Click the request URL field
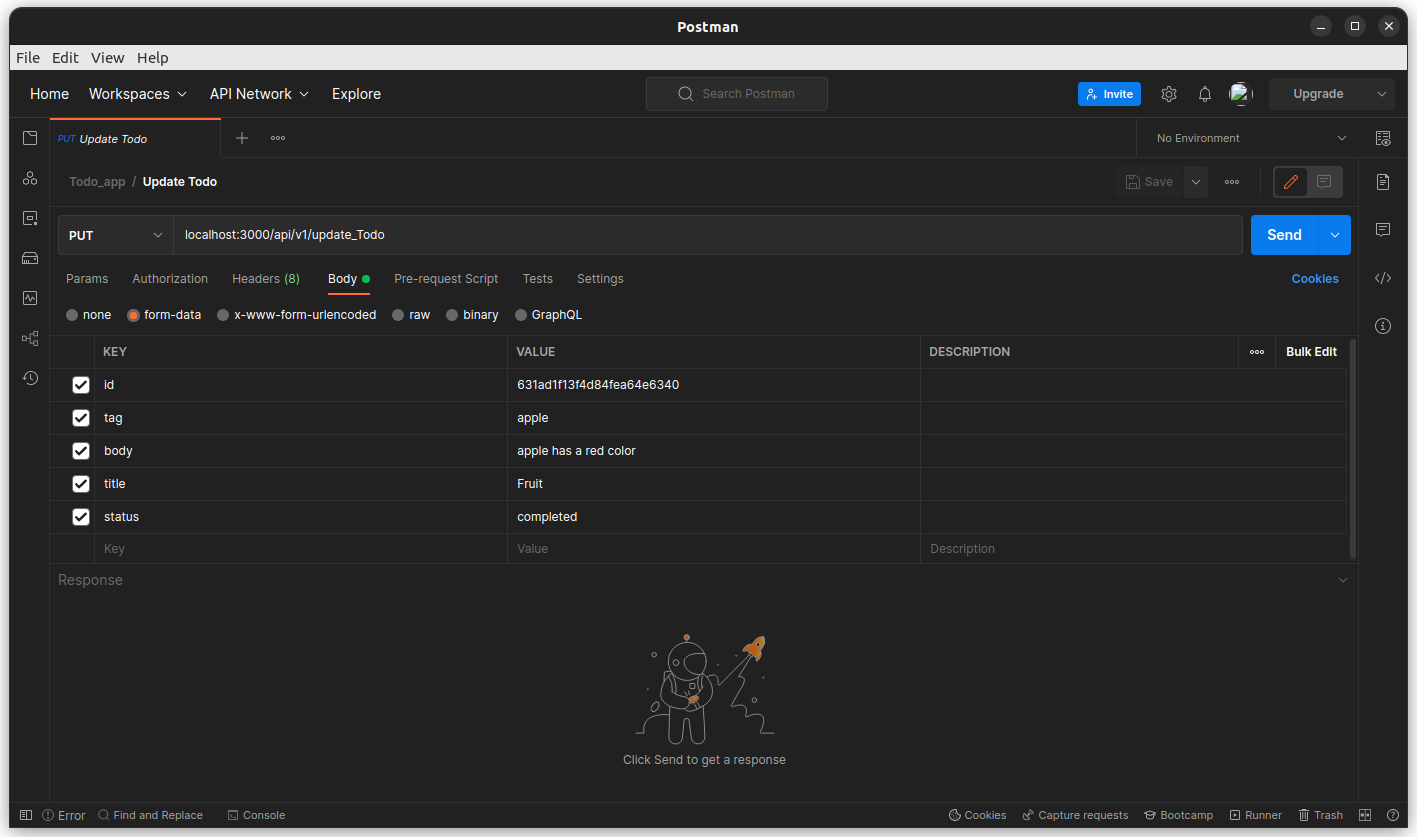This screenshot has width=1417, height=837. (x=708, y=235)
